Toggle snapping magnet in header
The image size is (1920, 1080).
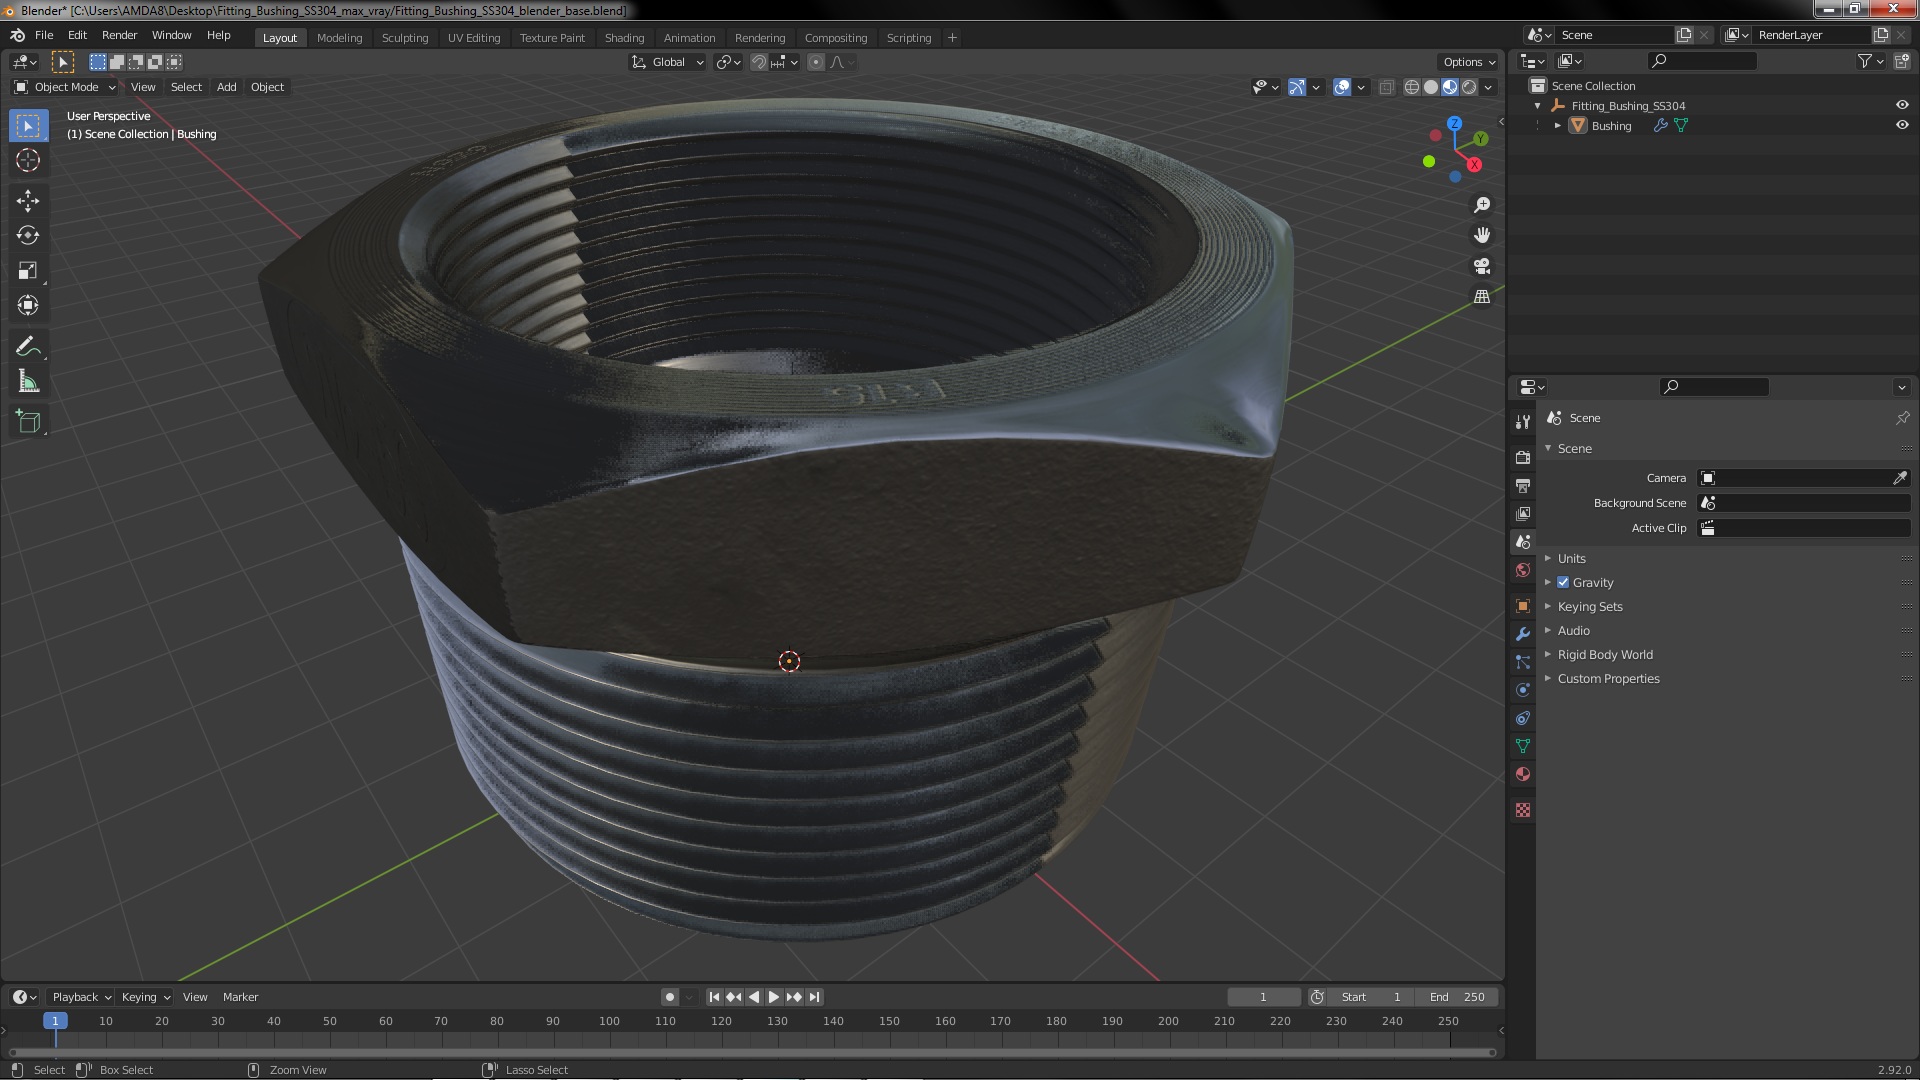click(759, 62)
